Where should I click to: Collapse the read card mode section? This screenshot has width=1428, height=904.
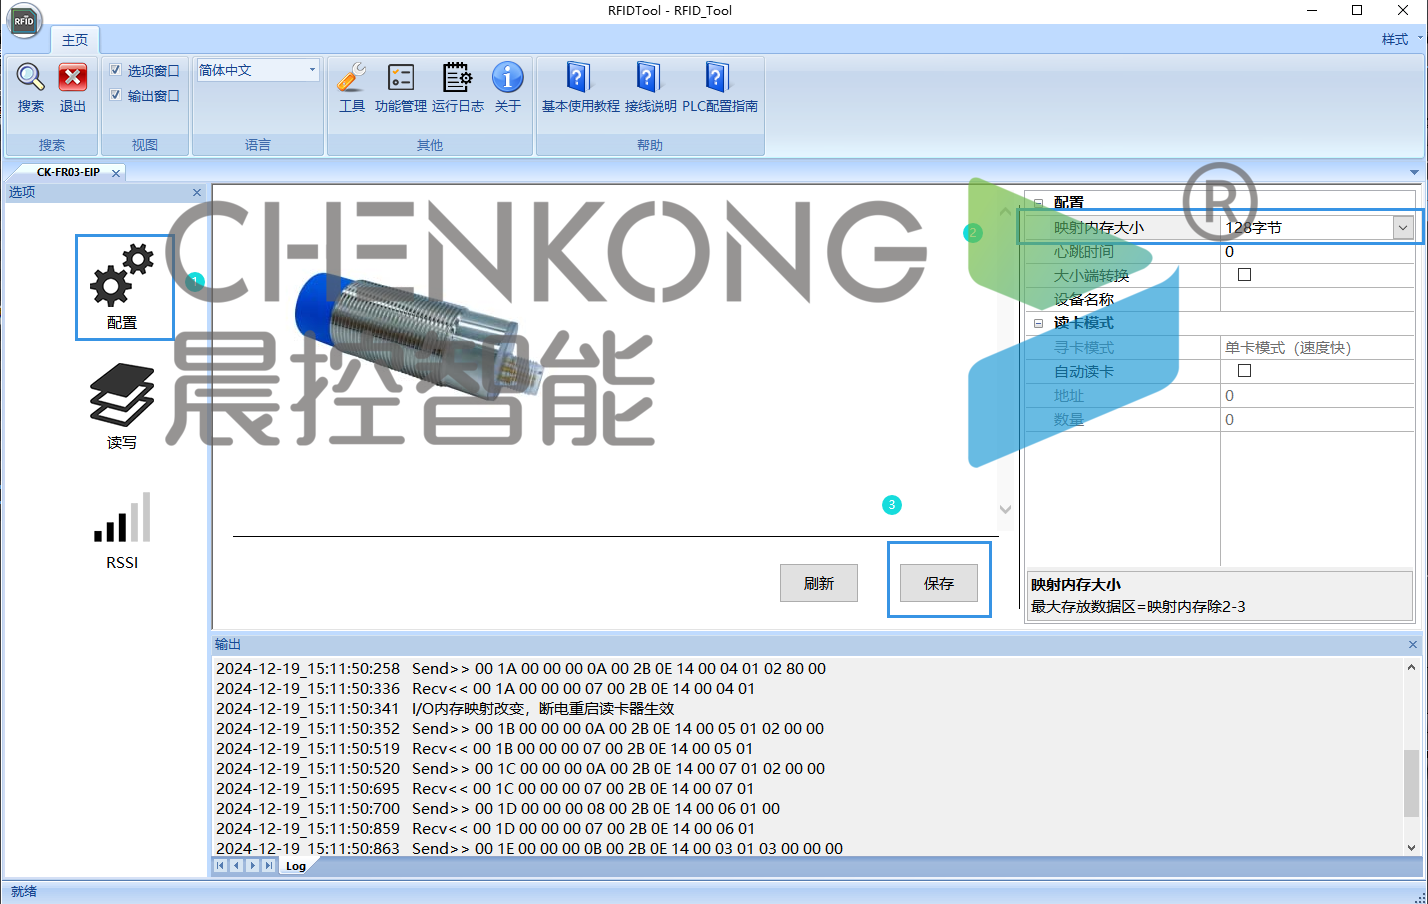[1038, 324]
